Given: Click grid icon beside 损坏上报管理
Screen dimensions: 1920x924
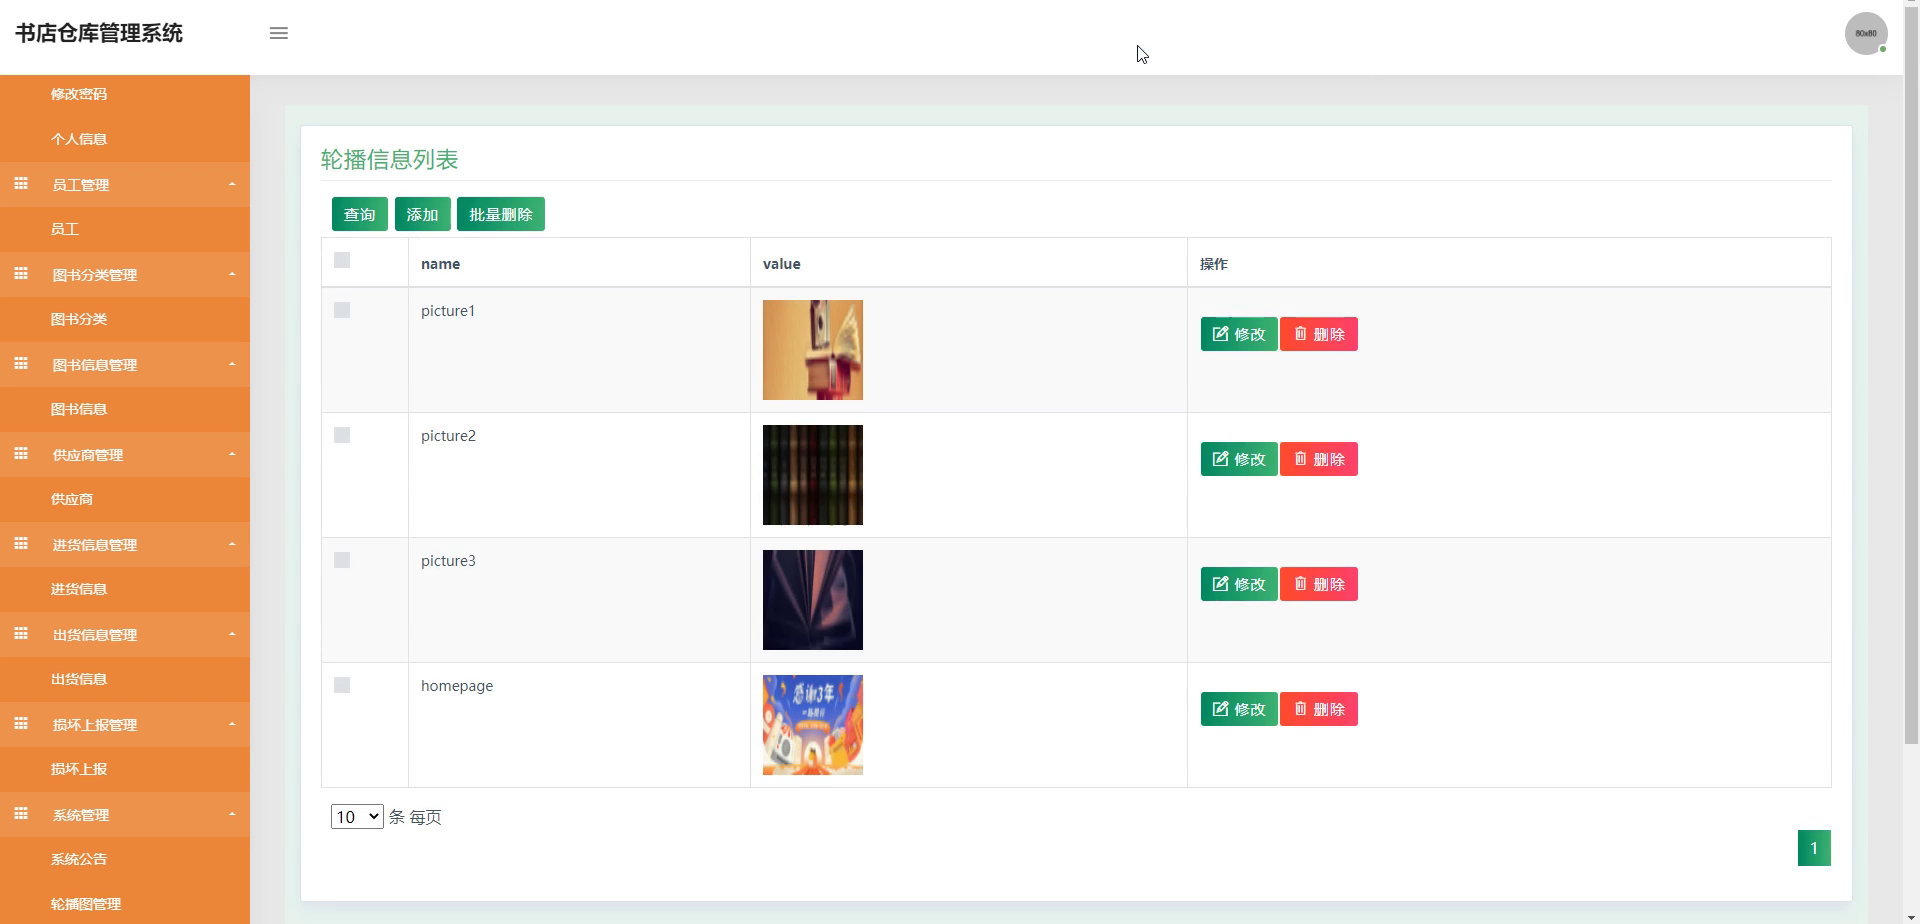Looking at the screenshot, I should click(21, 724).
